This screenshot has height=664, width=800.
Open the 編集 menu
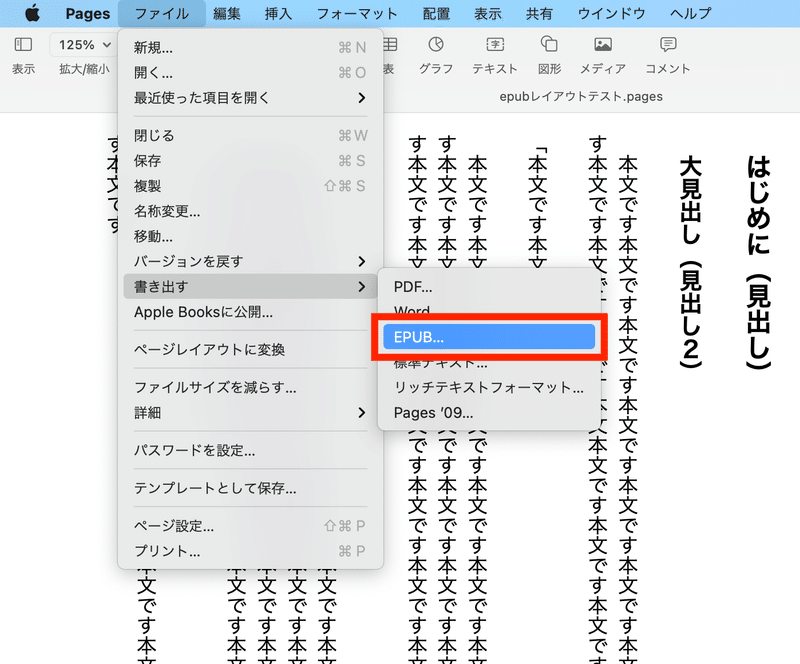(x=227, y=14)
